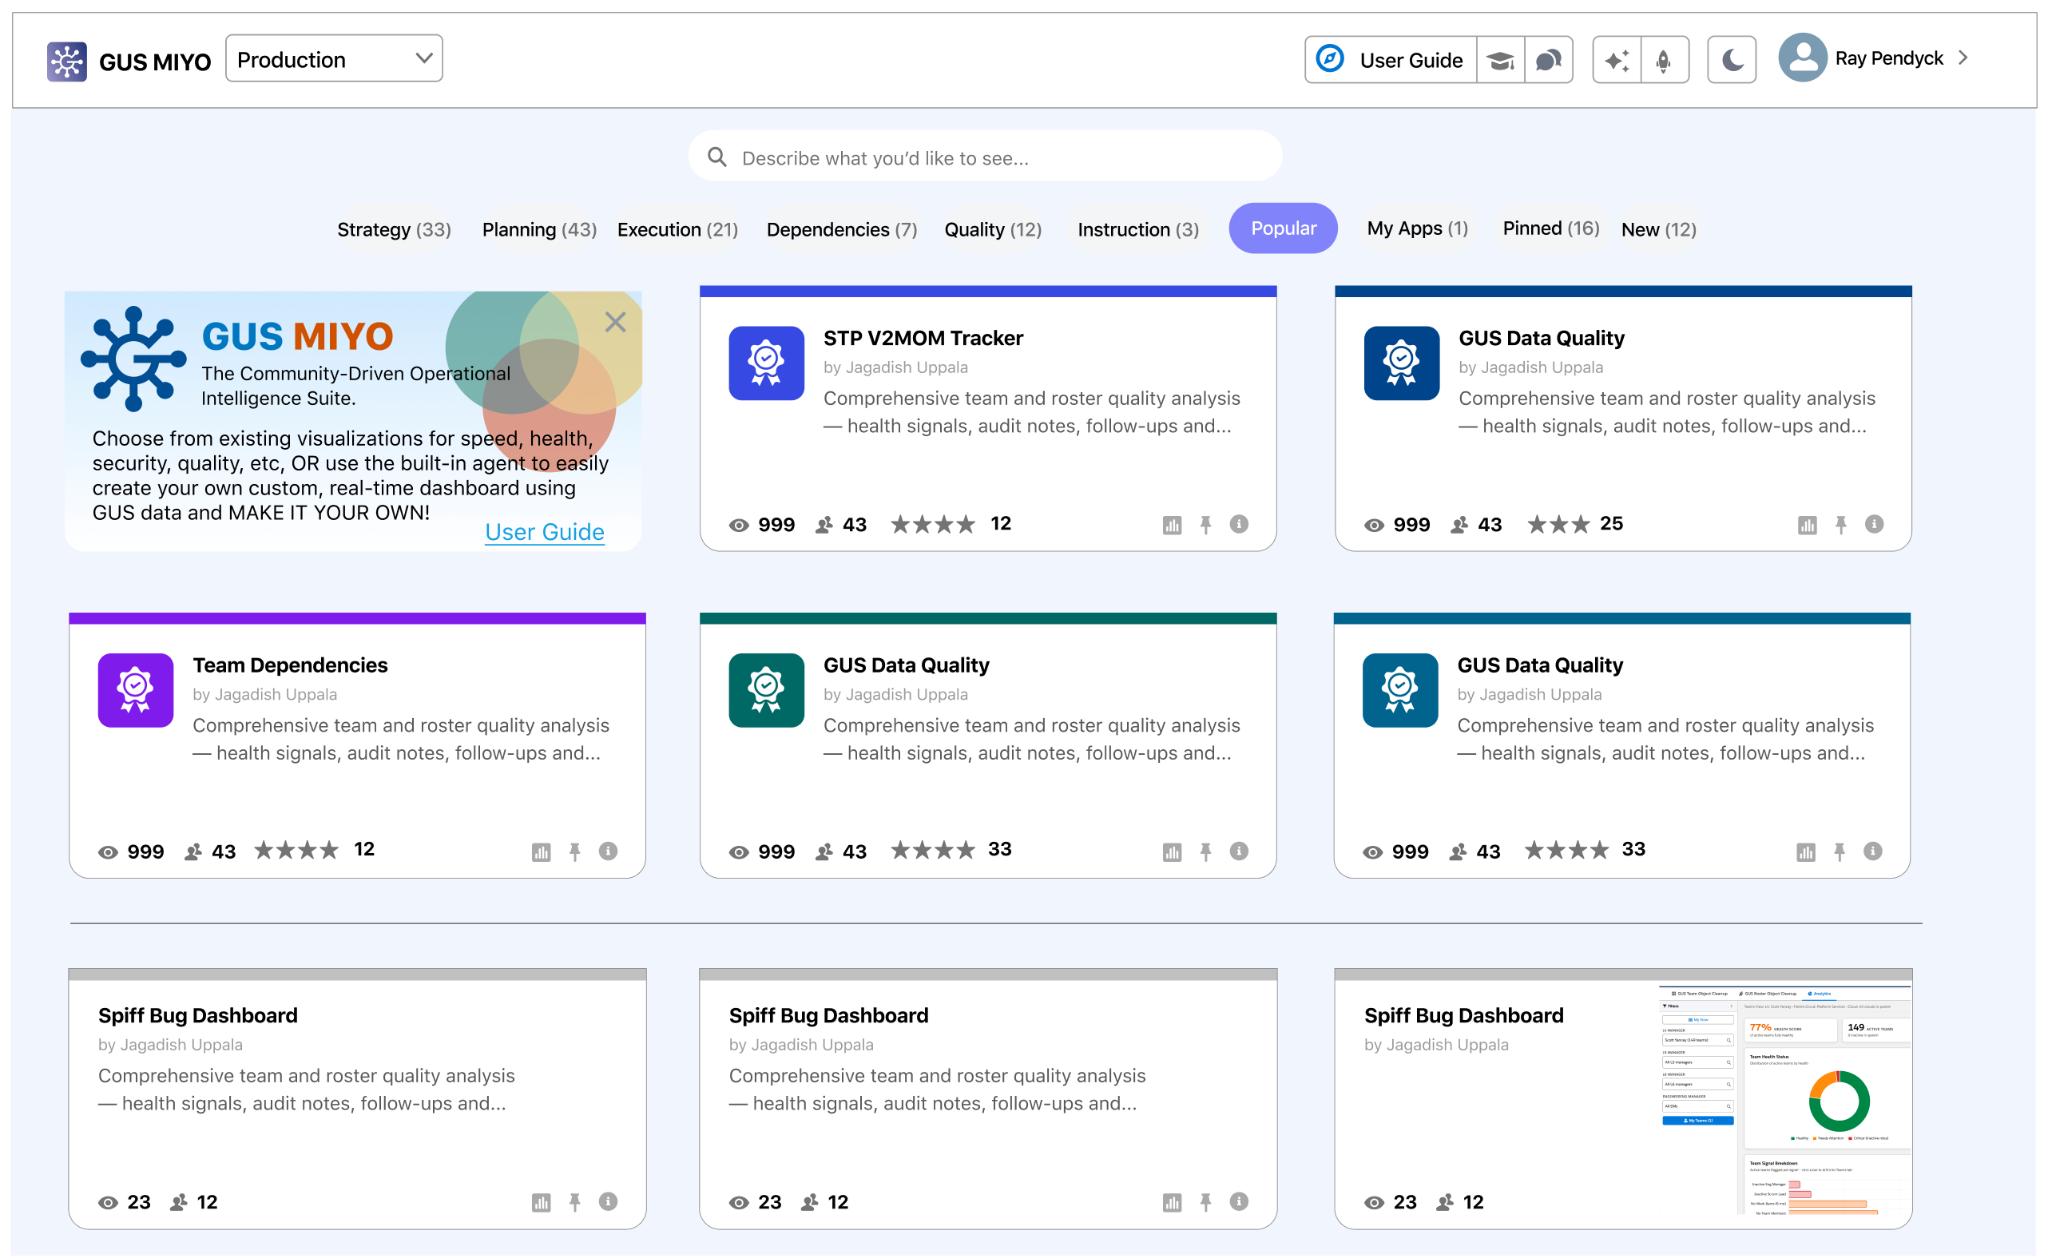Open the User Guide compass button in the header
Image resolution: width=2048 pixels, height=1256 pixels.
[x=1390, y=60]
